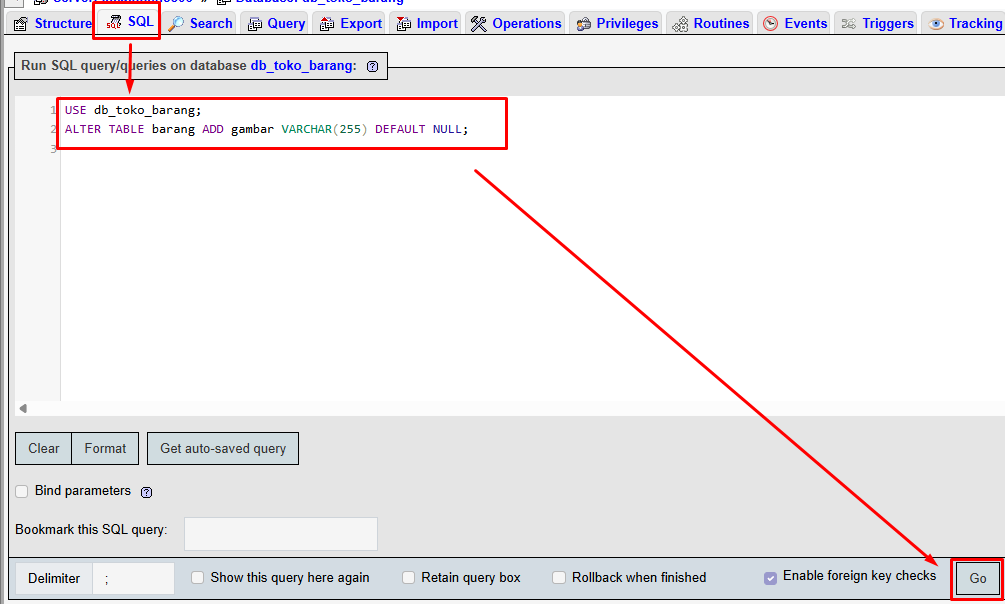Click the Format button

tap(104, 448)
